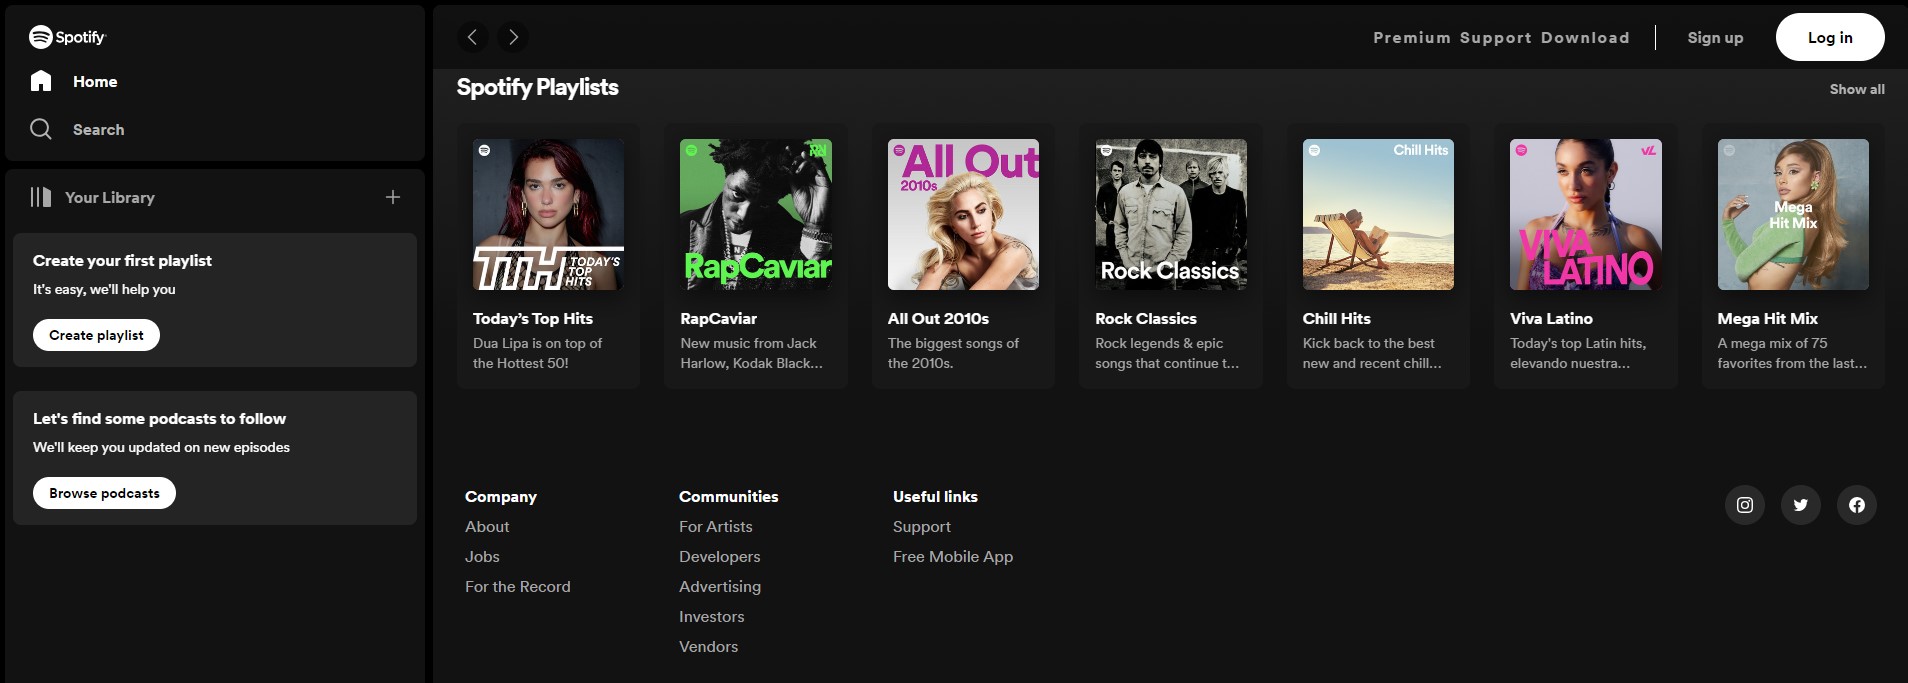The height and width of the screenshot is (683, 1908).
Task: Click the Your Library stack icon
Action: pyautogui.click(x=40, y=197)
